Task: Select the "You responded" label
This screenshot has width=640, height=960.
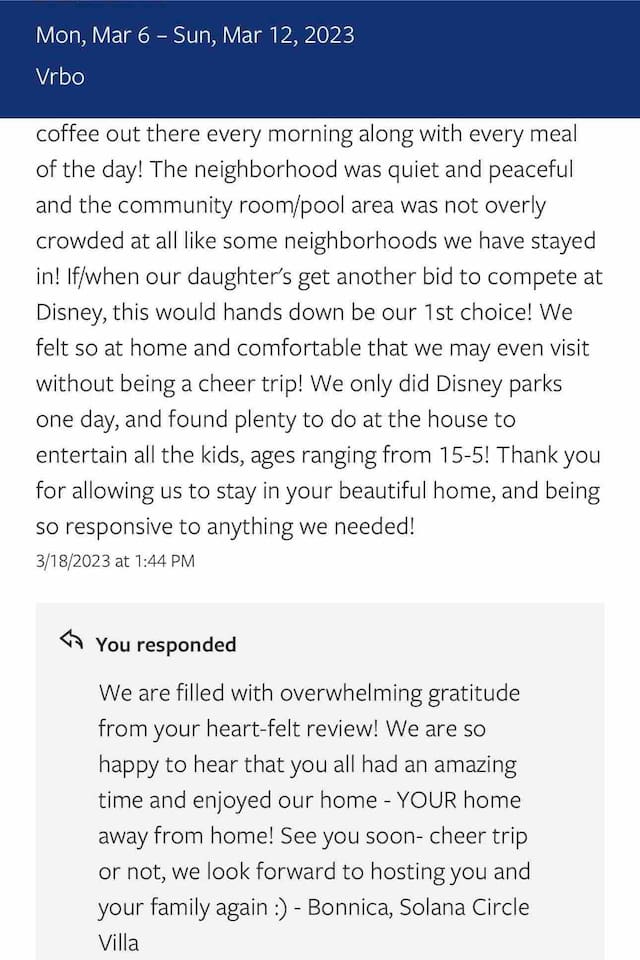Action: (x=165, y=645)
